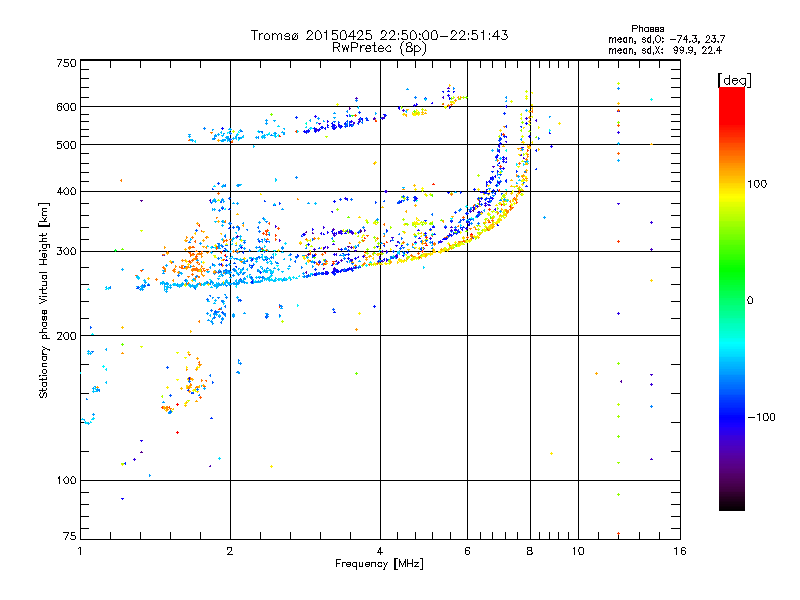Click the x-axis tick label '8'
This screenshot has height=600, width=800.
530,551
